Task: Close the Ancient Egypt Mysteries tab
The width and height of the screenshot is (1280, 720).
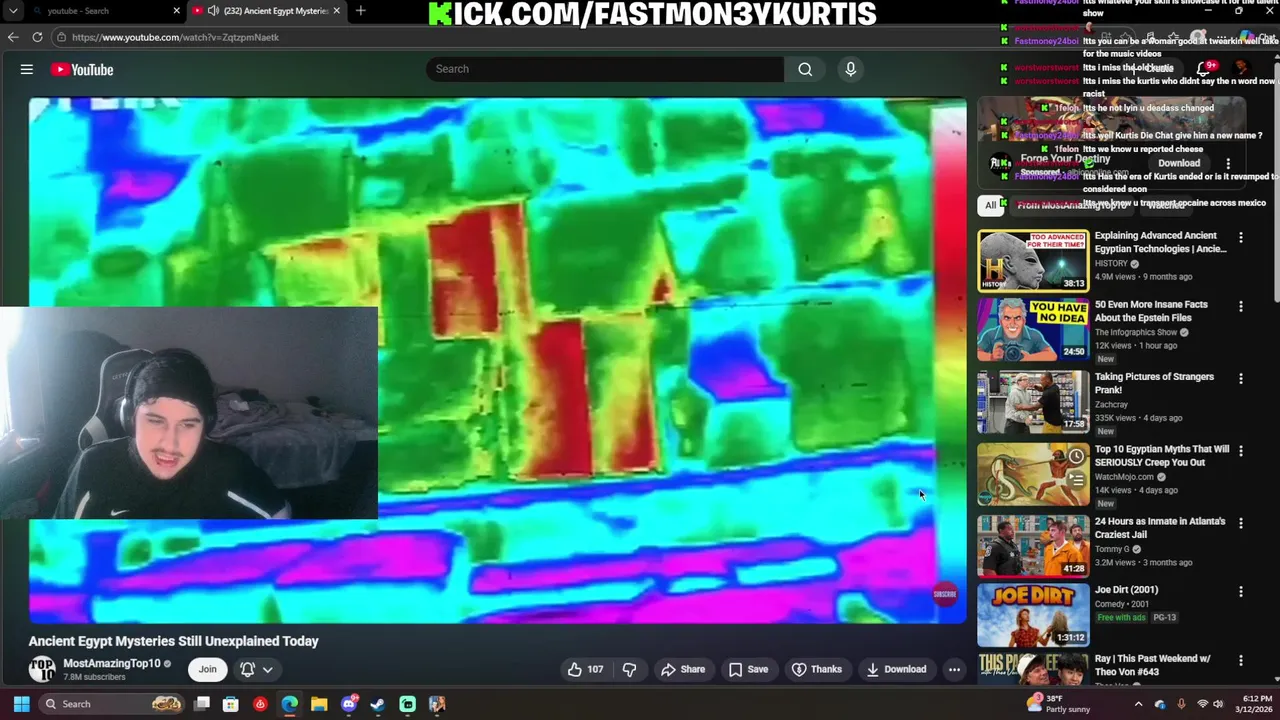Action: (336, 11)
